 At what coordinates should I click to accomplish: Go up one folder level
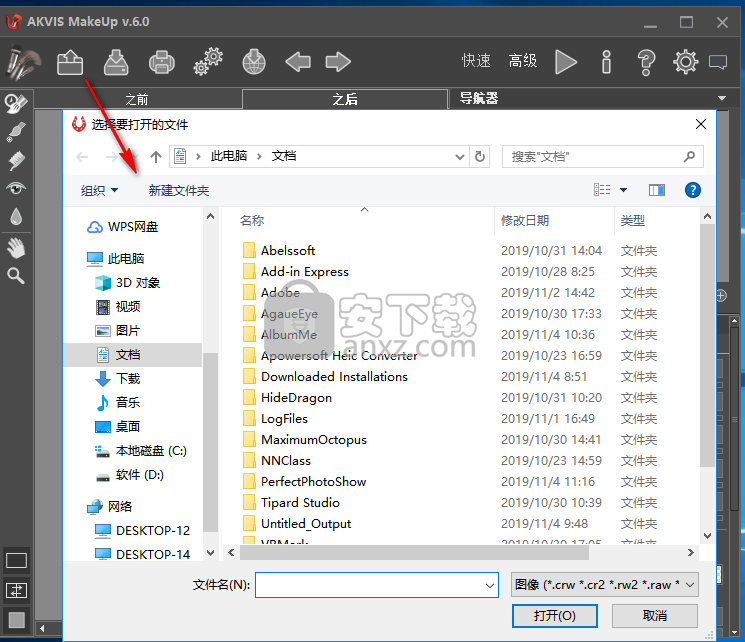coord(156,157)
